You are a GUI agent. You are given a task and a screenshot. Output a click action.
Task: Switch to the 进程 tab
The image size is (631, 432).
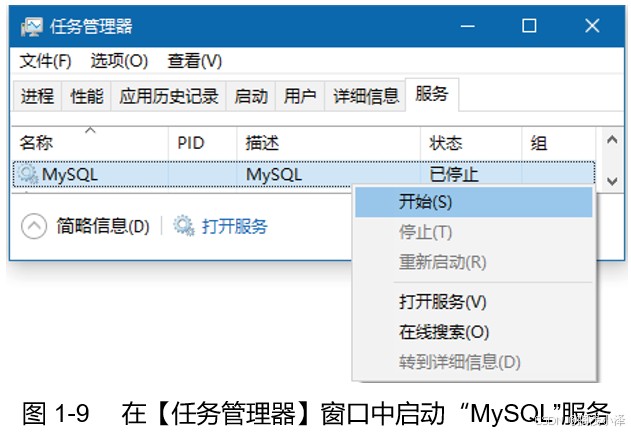37,96
